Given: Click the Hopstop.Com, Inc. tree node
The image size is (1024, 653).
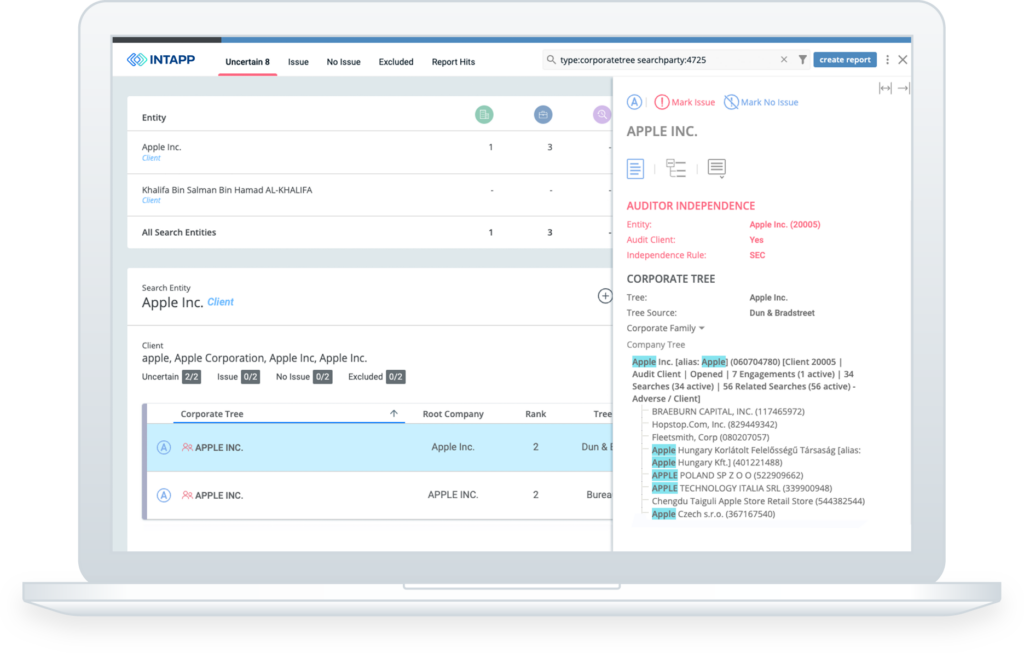Looking at the screenshot, I should 714,424.
